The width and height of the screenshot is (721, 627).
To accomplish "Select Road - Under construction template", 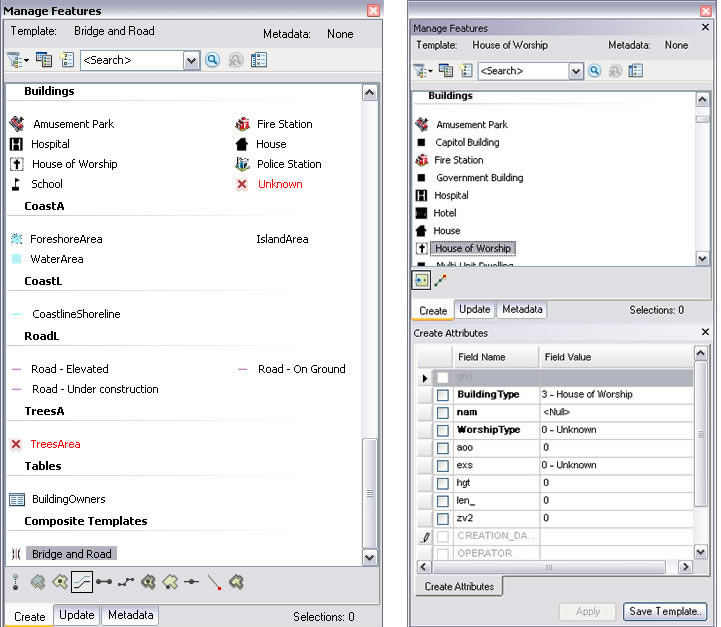I will [x=95, y=389].
